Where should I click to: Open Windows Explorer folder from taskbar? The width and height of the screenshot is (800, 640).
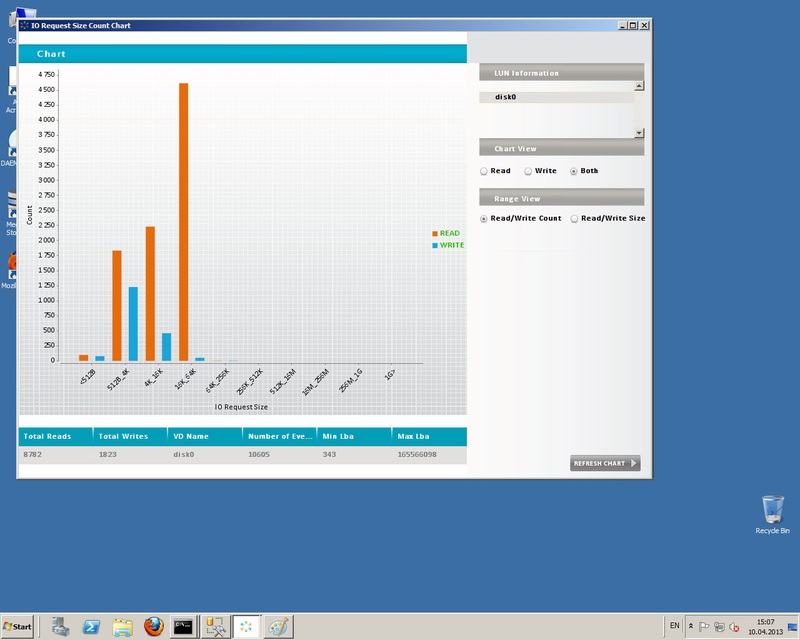click(122, 627)
